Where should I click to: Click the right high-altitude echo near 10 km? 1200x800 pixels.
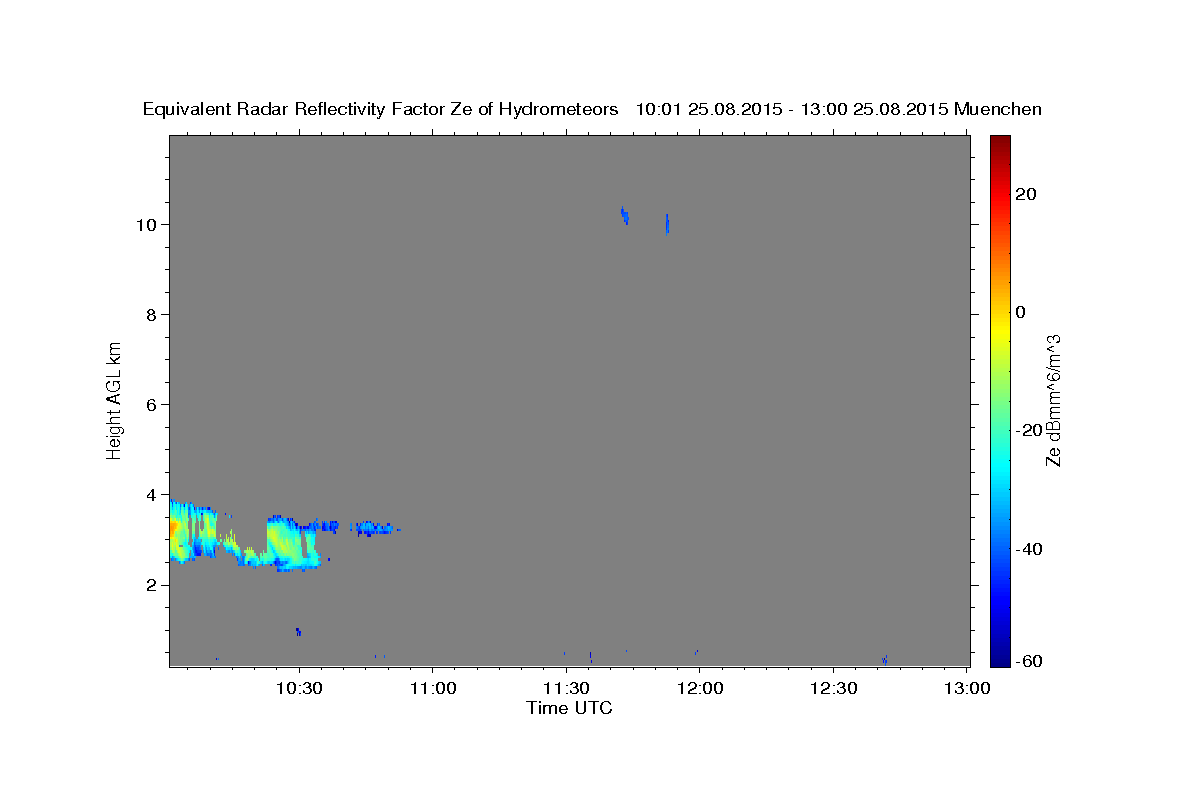click(667, 223)
